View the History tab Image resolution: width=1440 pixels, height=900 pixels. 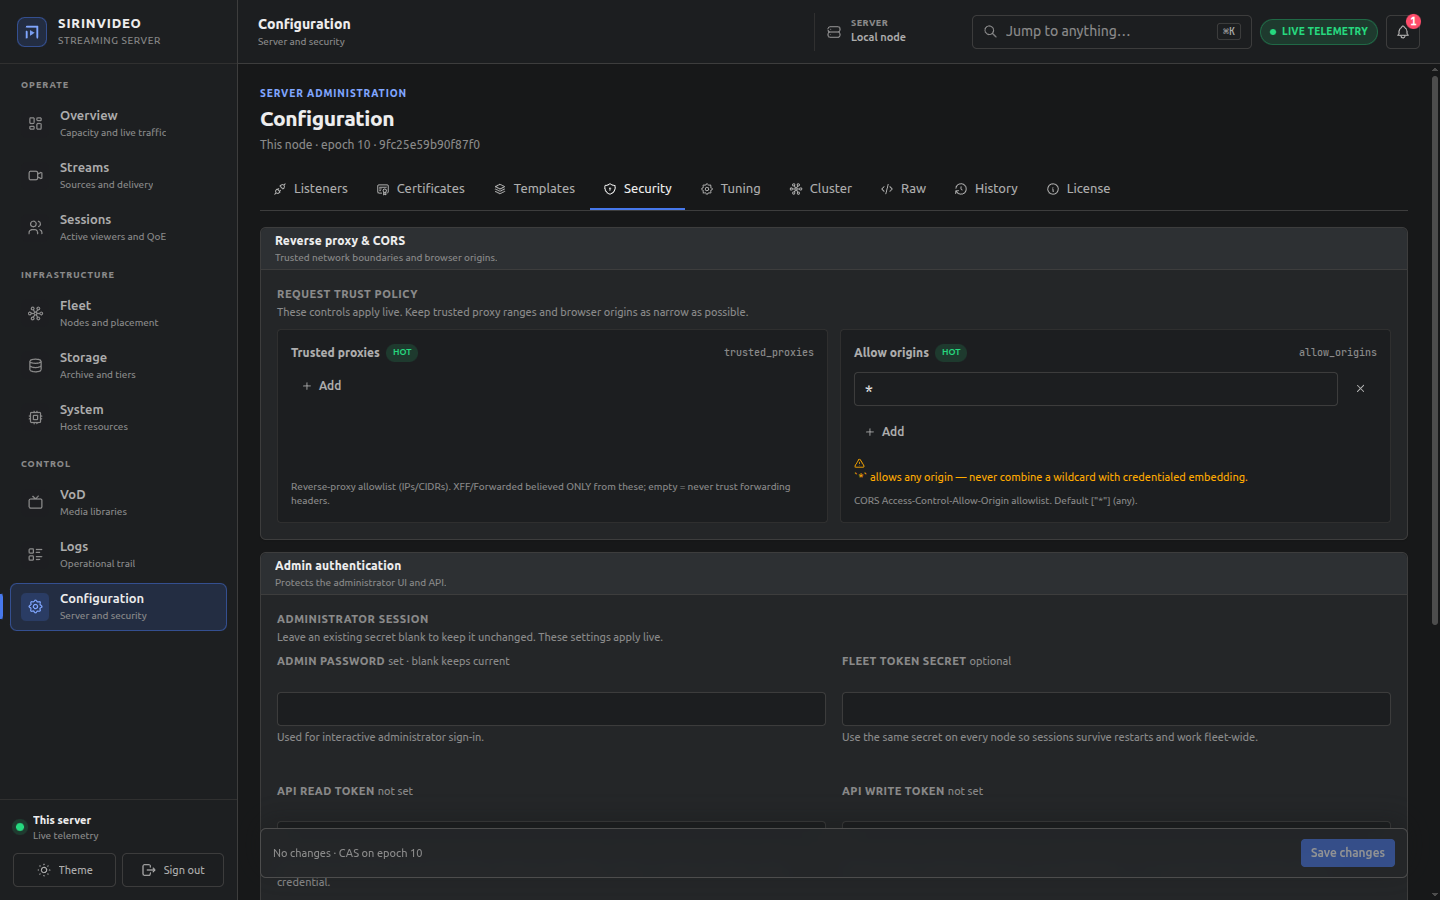coord(986,189)
